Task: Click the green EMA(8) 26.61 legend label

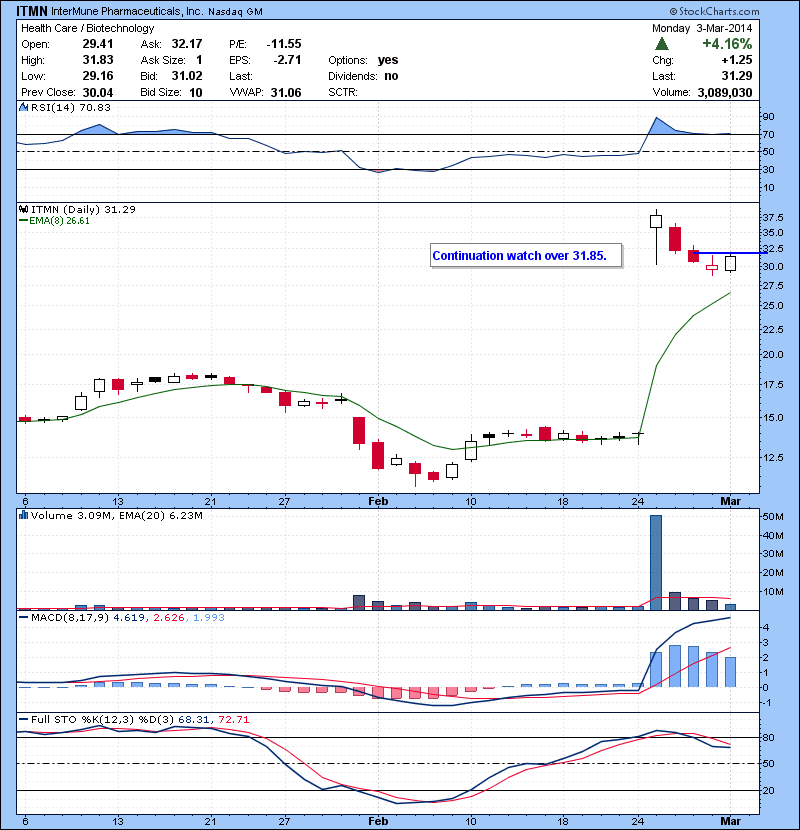Action: point(54,221)
